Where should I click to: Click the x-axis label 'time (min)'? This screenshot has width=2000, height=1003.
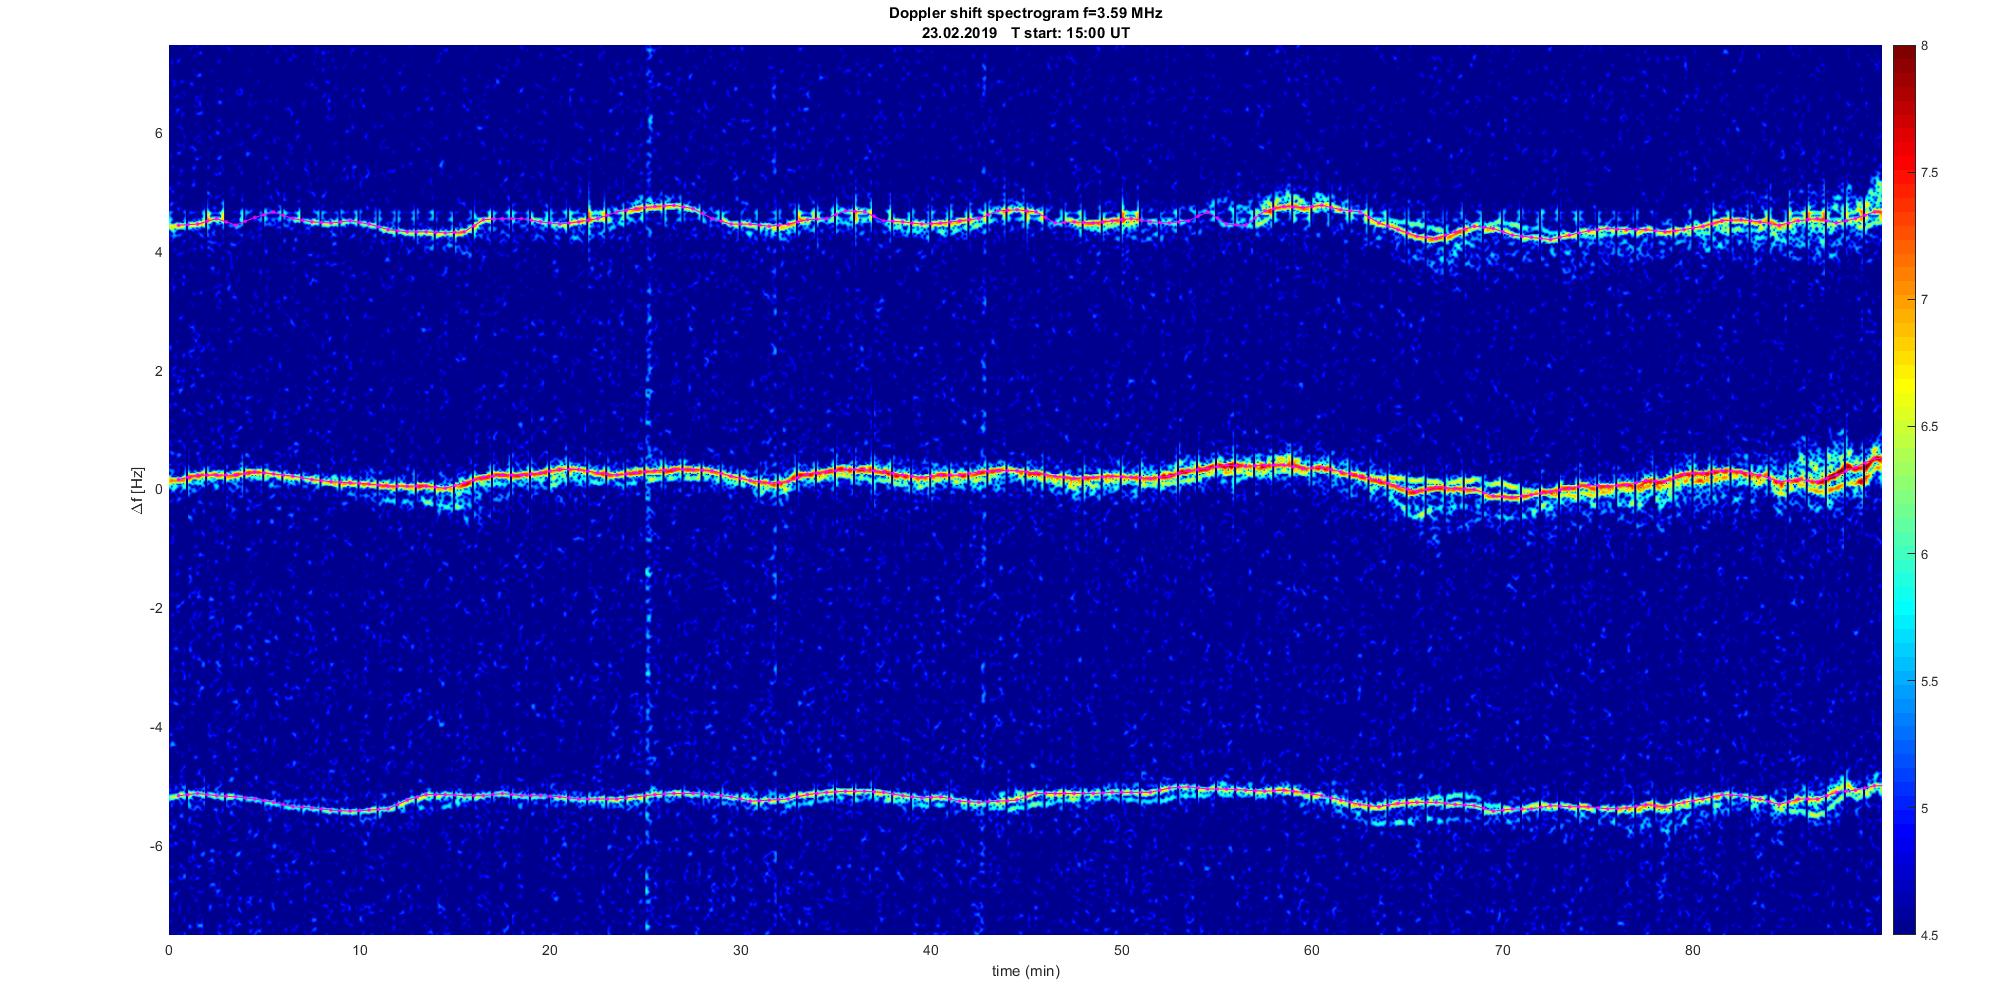pos(1025,971)
